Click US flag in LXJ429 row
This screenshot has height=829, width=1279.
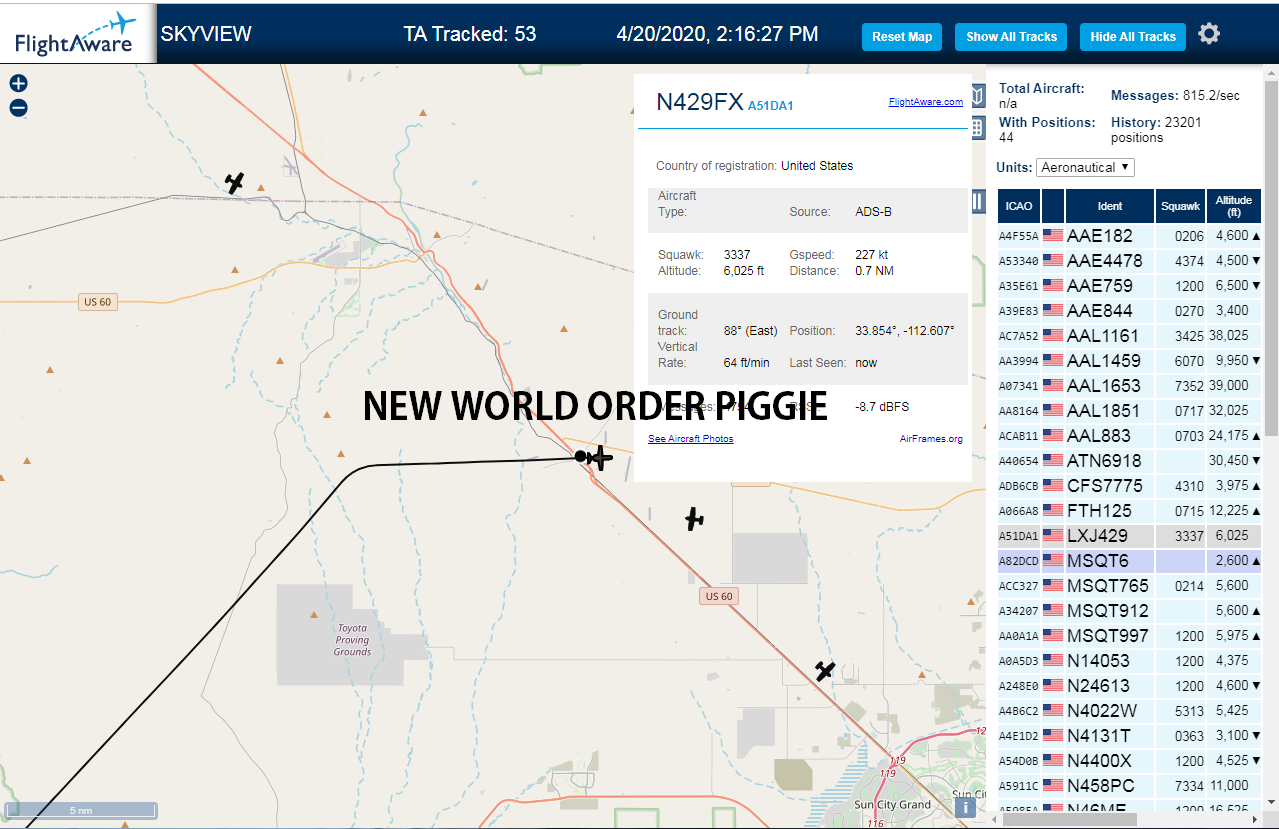pos(1053,535)
